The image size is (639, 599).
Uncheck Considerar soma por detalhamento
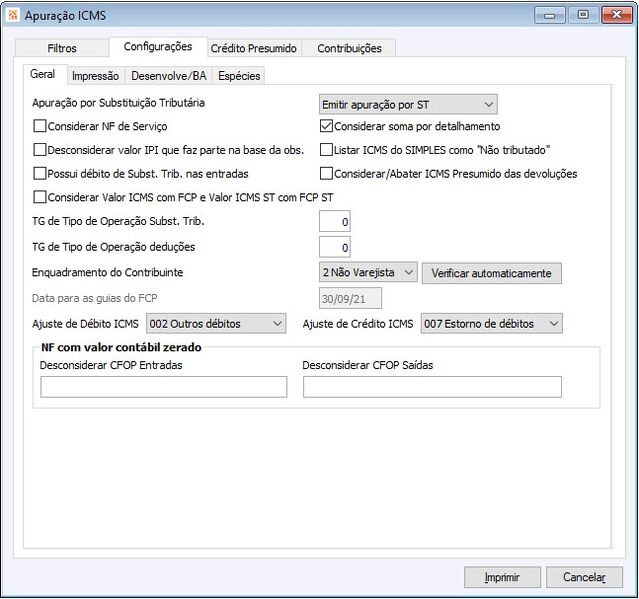click(x=326, y=126)
